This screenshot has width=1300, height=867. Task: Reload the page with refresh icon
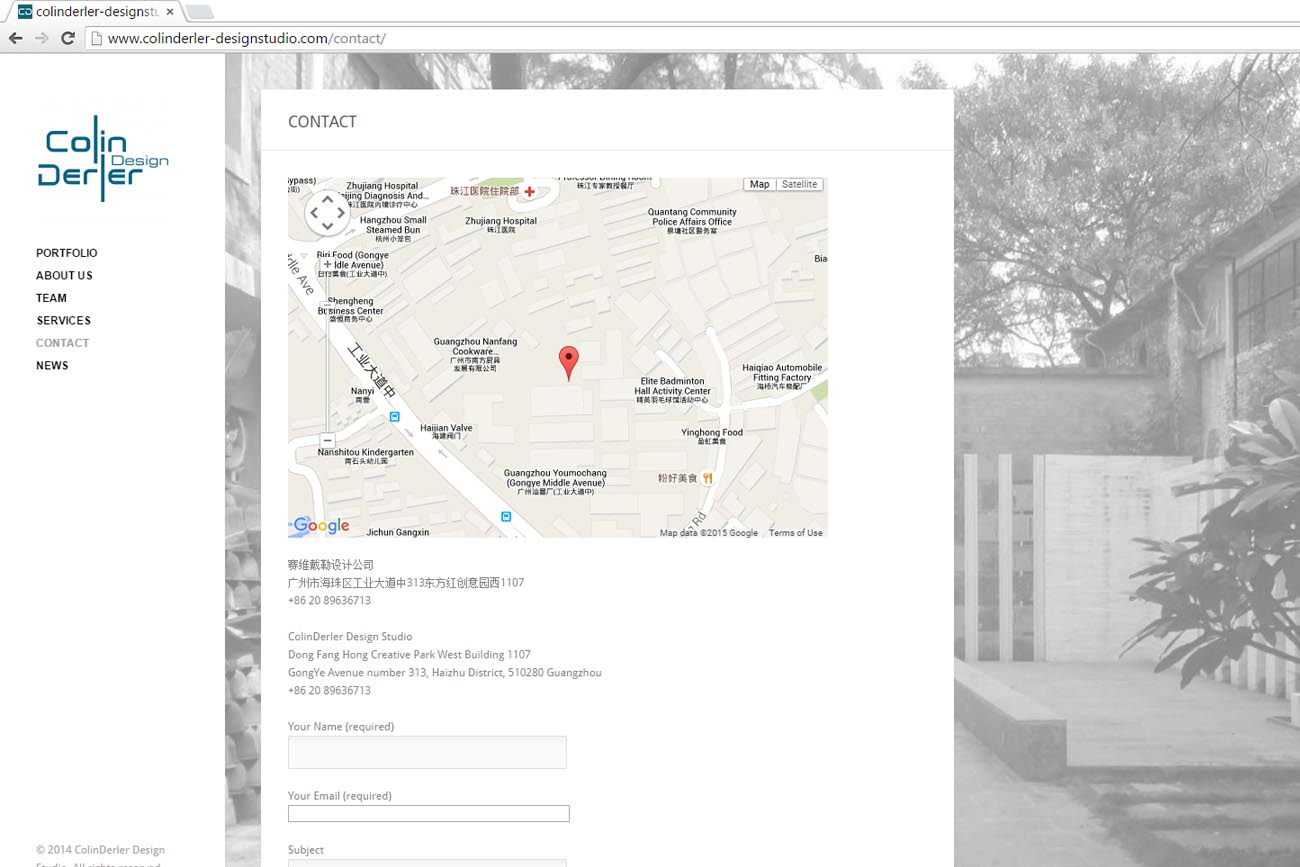point(68,38)
